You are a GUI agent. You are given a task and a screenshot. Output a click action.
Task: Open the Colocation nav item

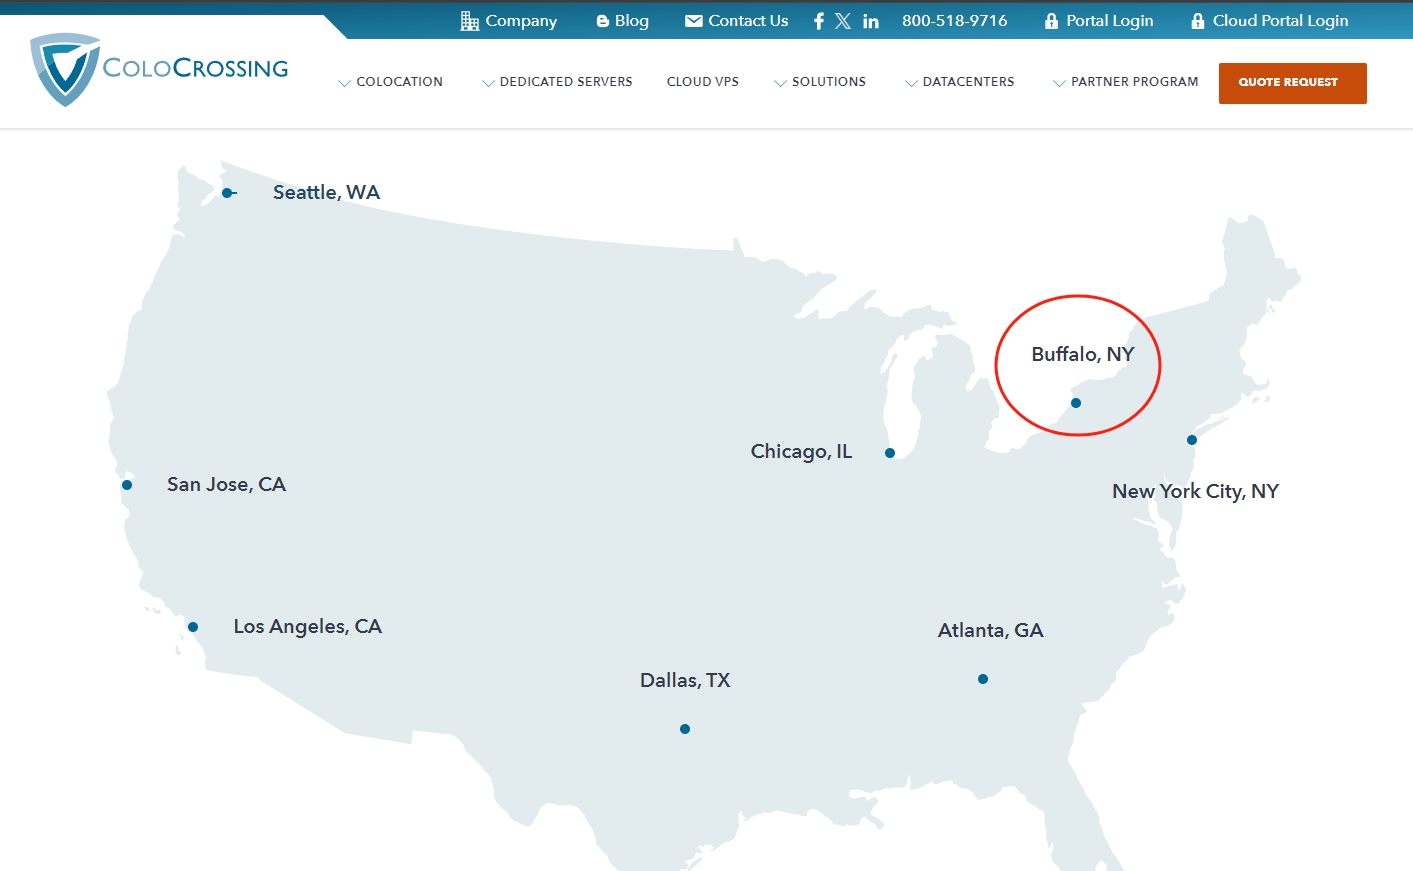(400, 82)
